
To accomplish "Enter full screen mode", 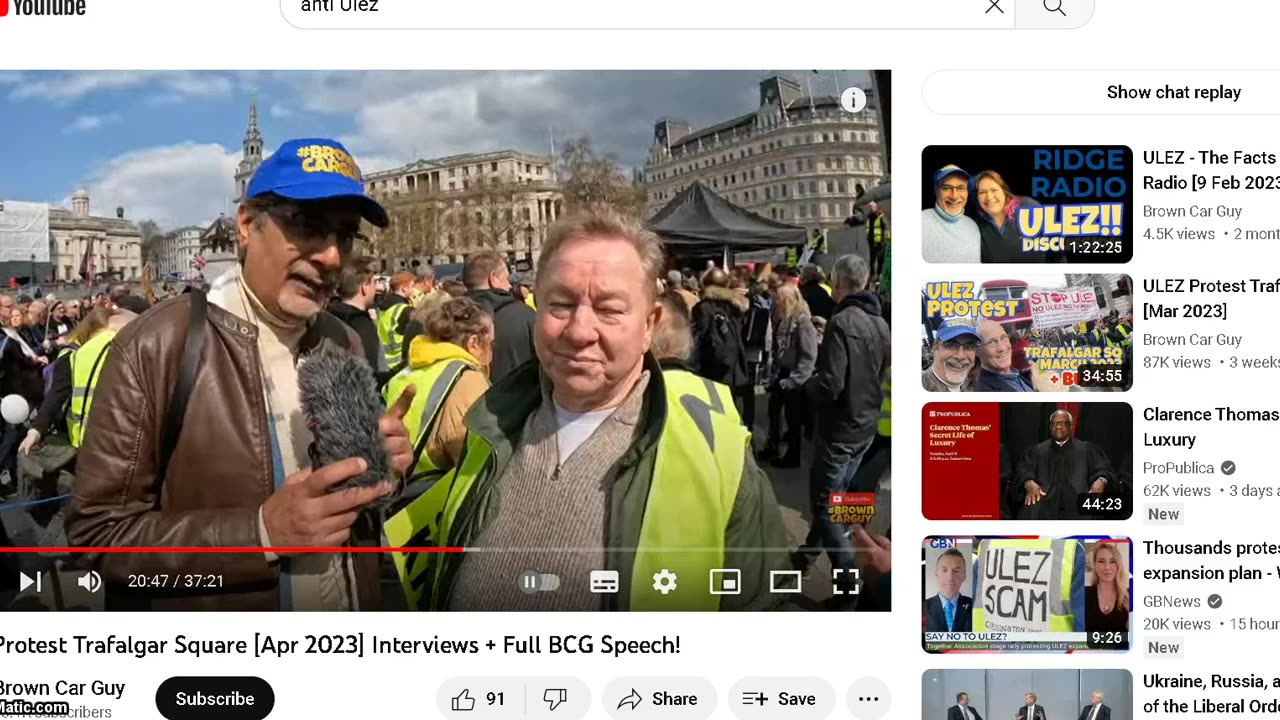I will coord(846,581).
